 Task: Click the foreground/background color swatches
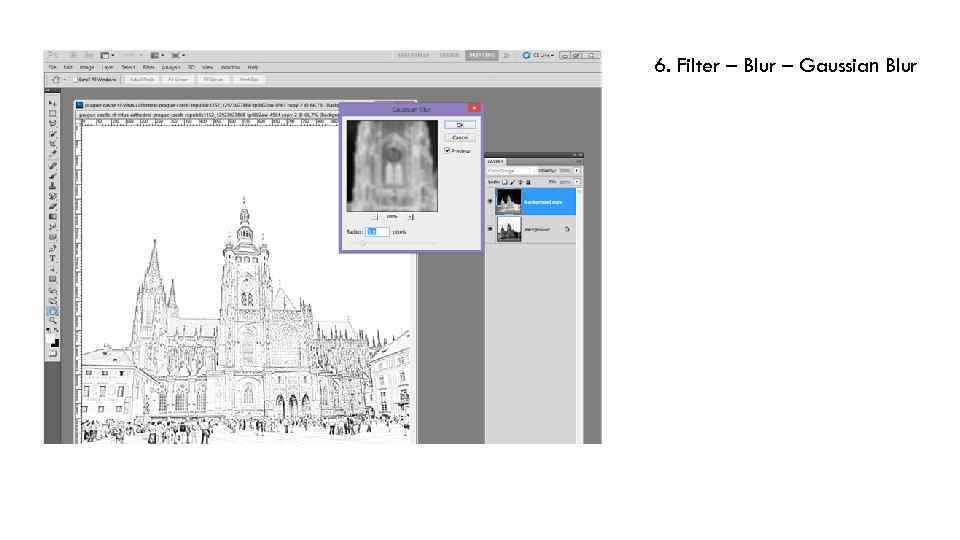coord(54,342)
